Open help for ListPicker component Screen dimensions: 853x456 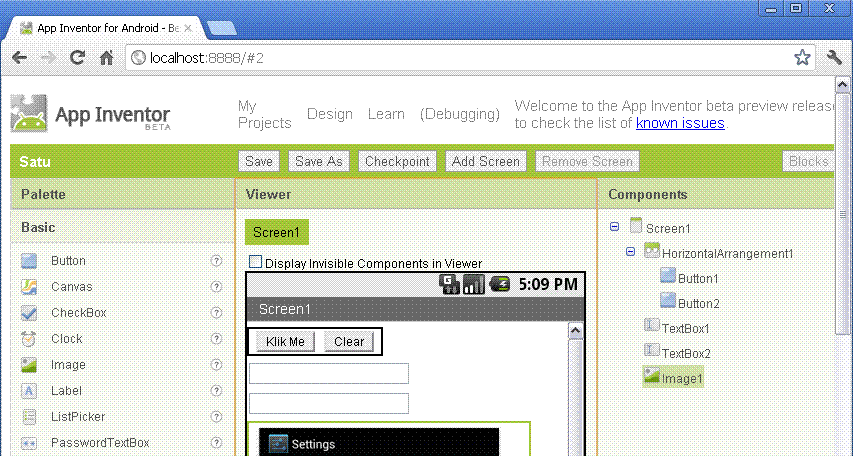pyautogui.click(x=217, y=417)
